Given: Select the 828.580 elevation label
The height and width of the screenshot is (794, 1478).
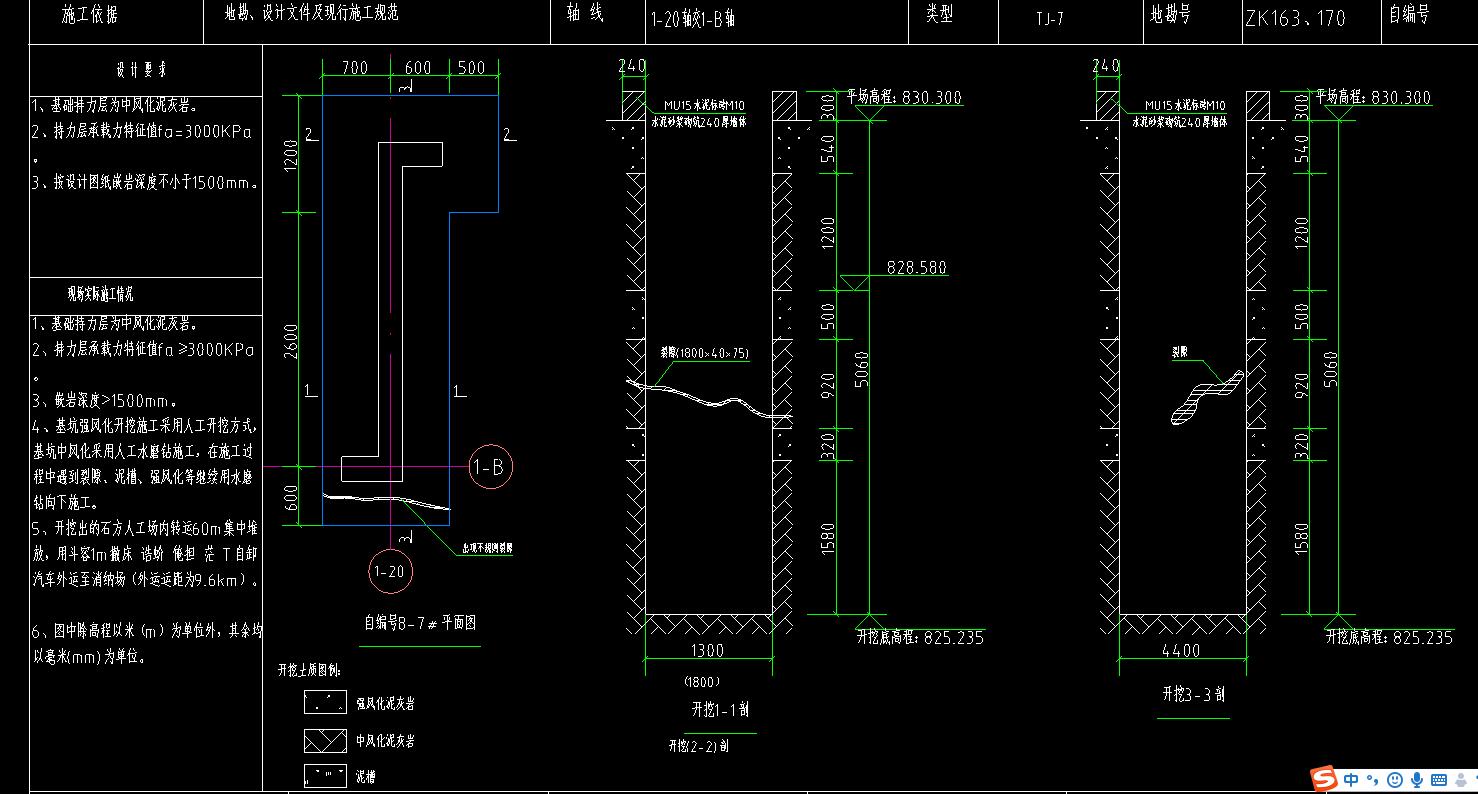Looking at the screenshot, I should 916,267.
